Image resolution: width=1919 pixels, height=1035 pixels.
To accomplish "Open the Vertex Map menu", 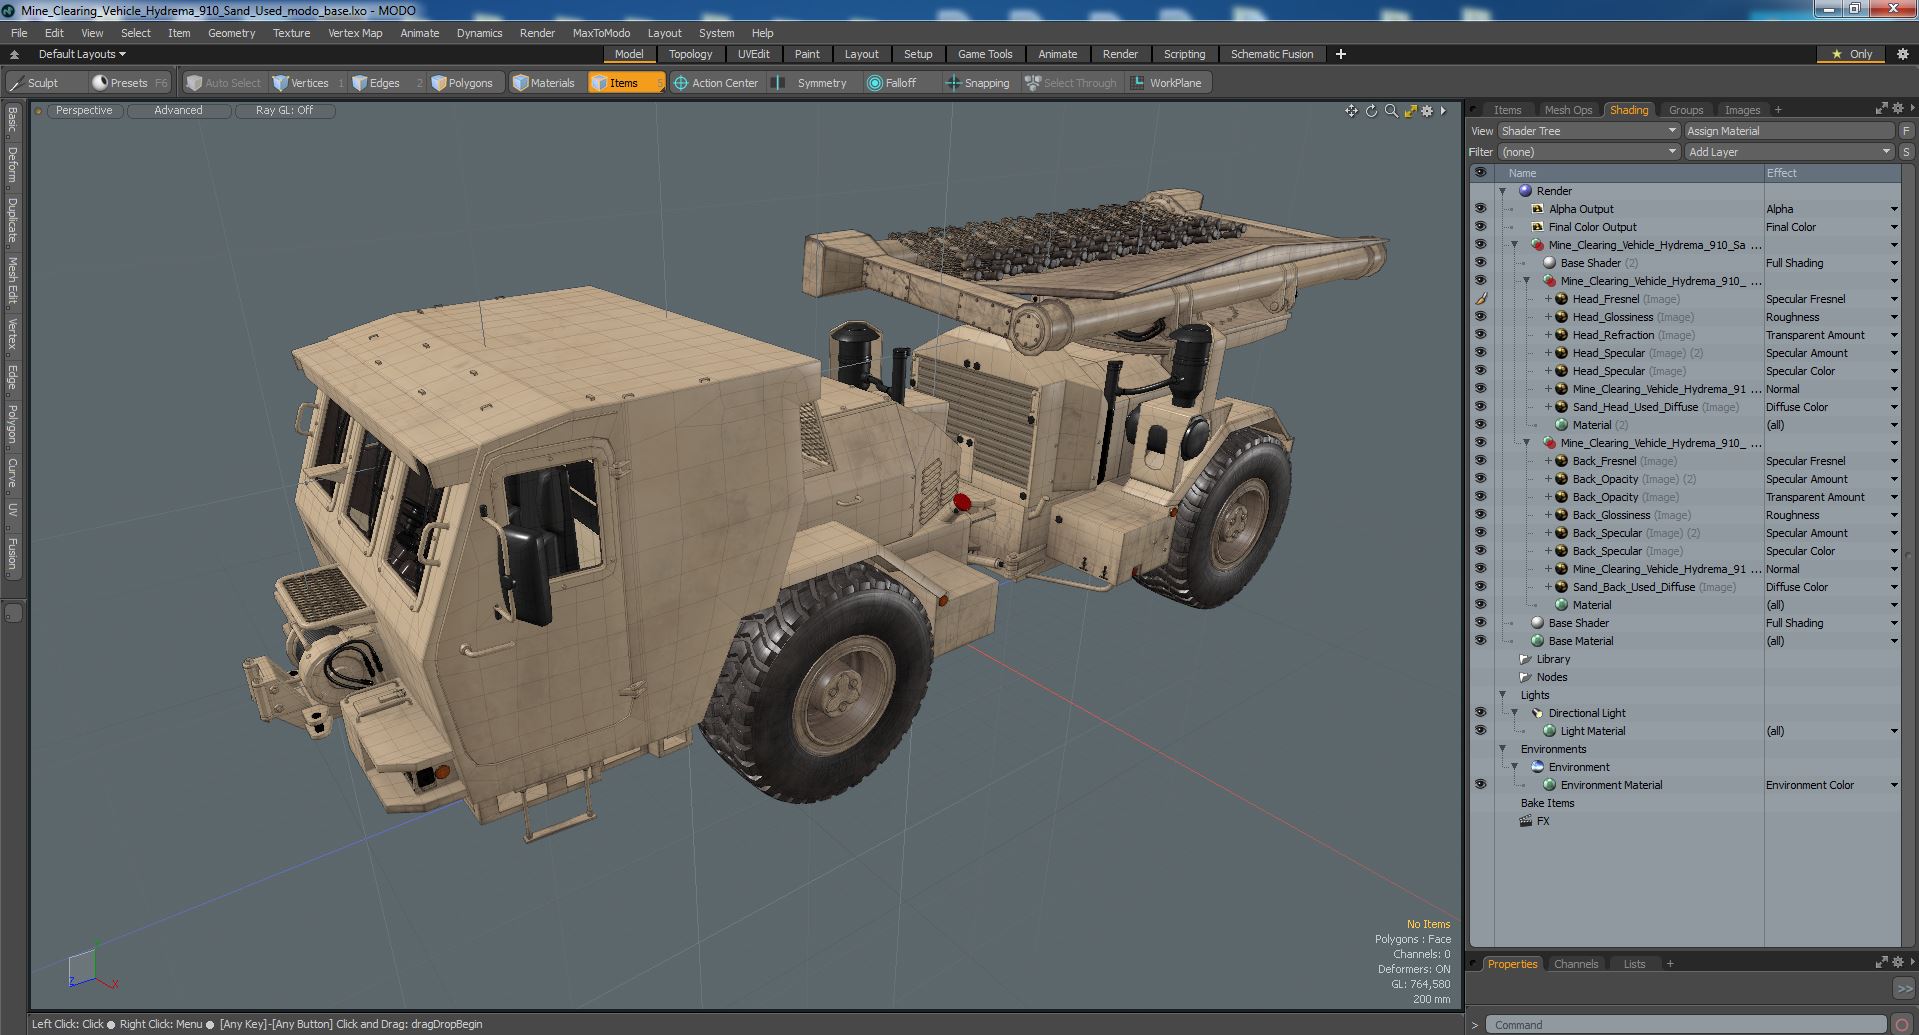I will click(355, 33).
